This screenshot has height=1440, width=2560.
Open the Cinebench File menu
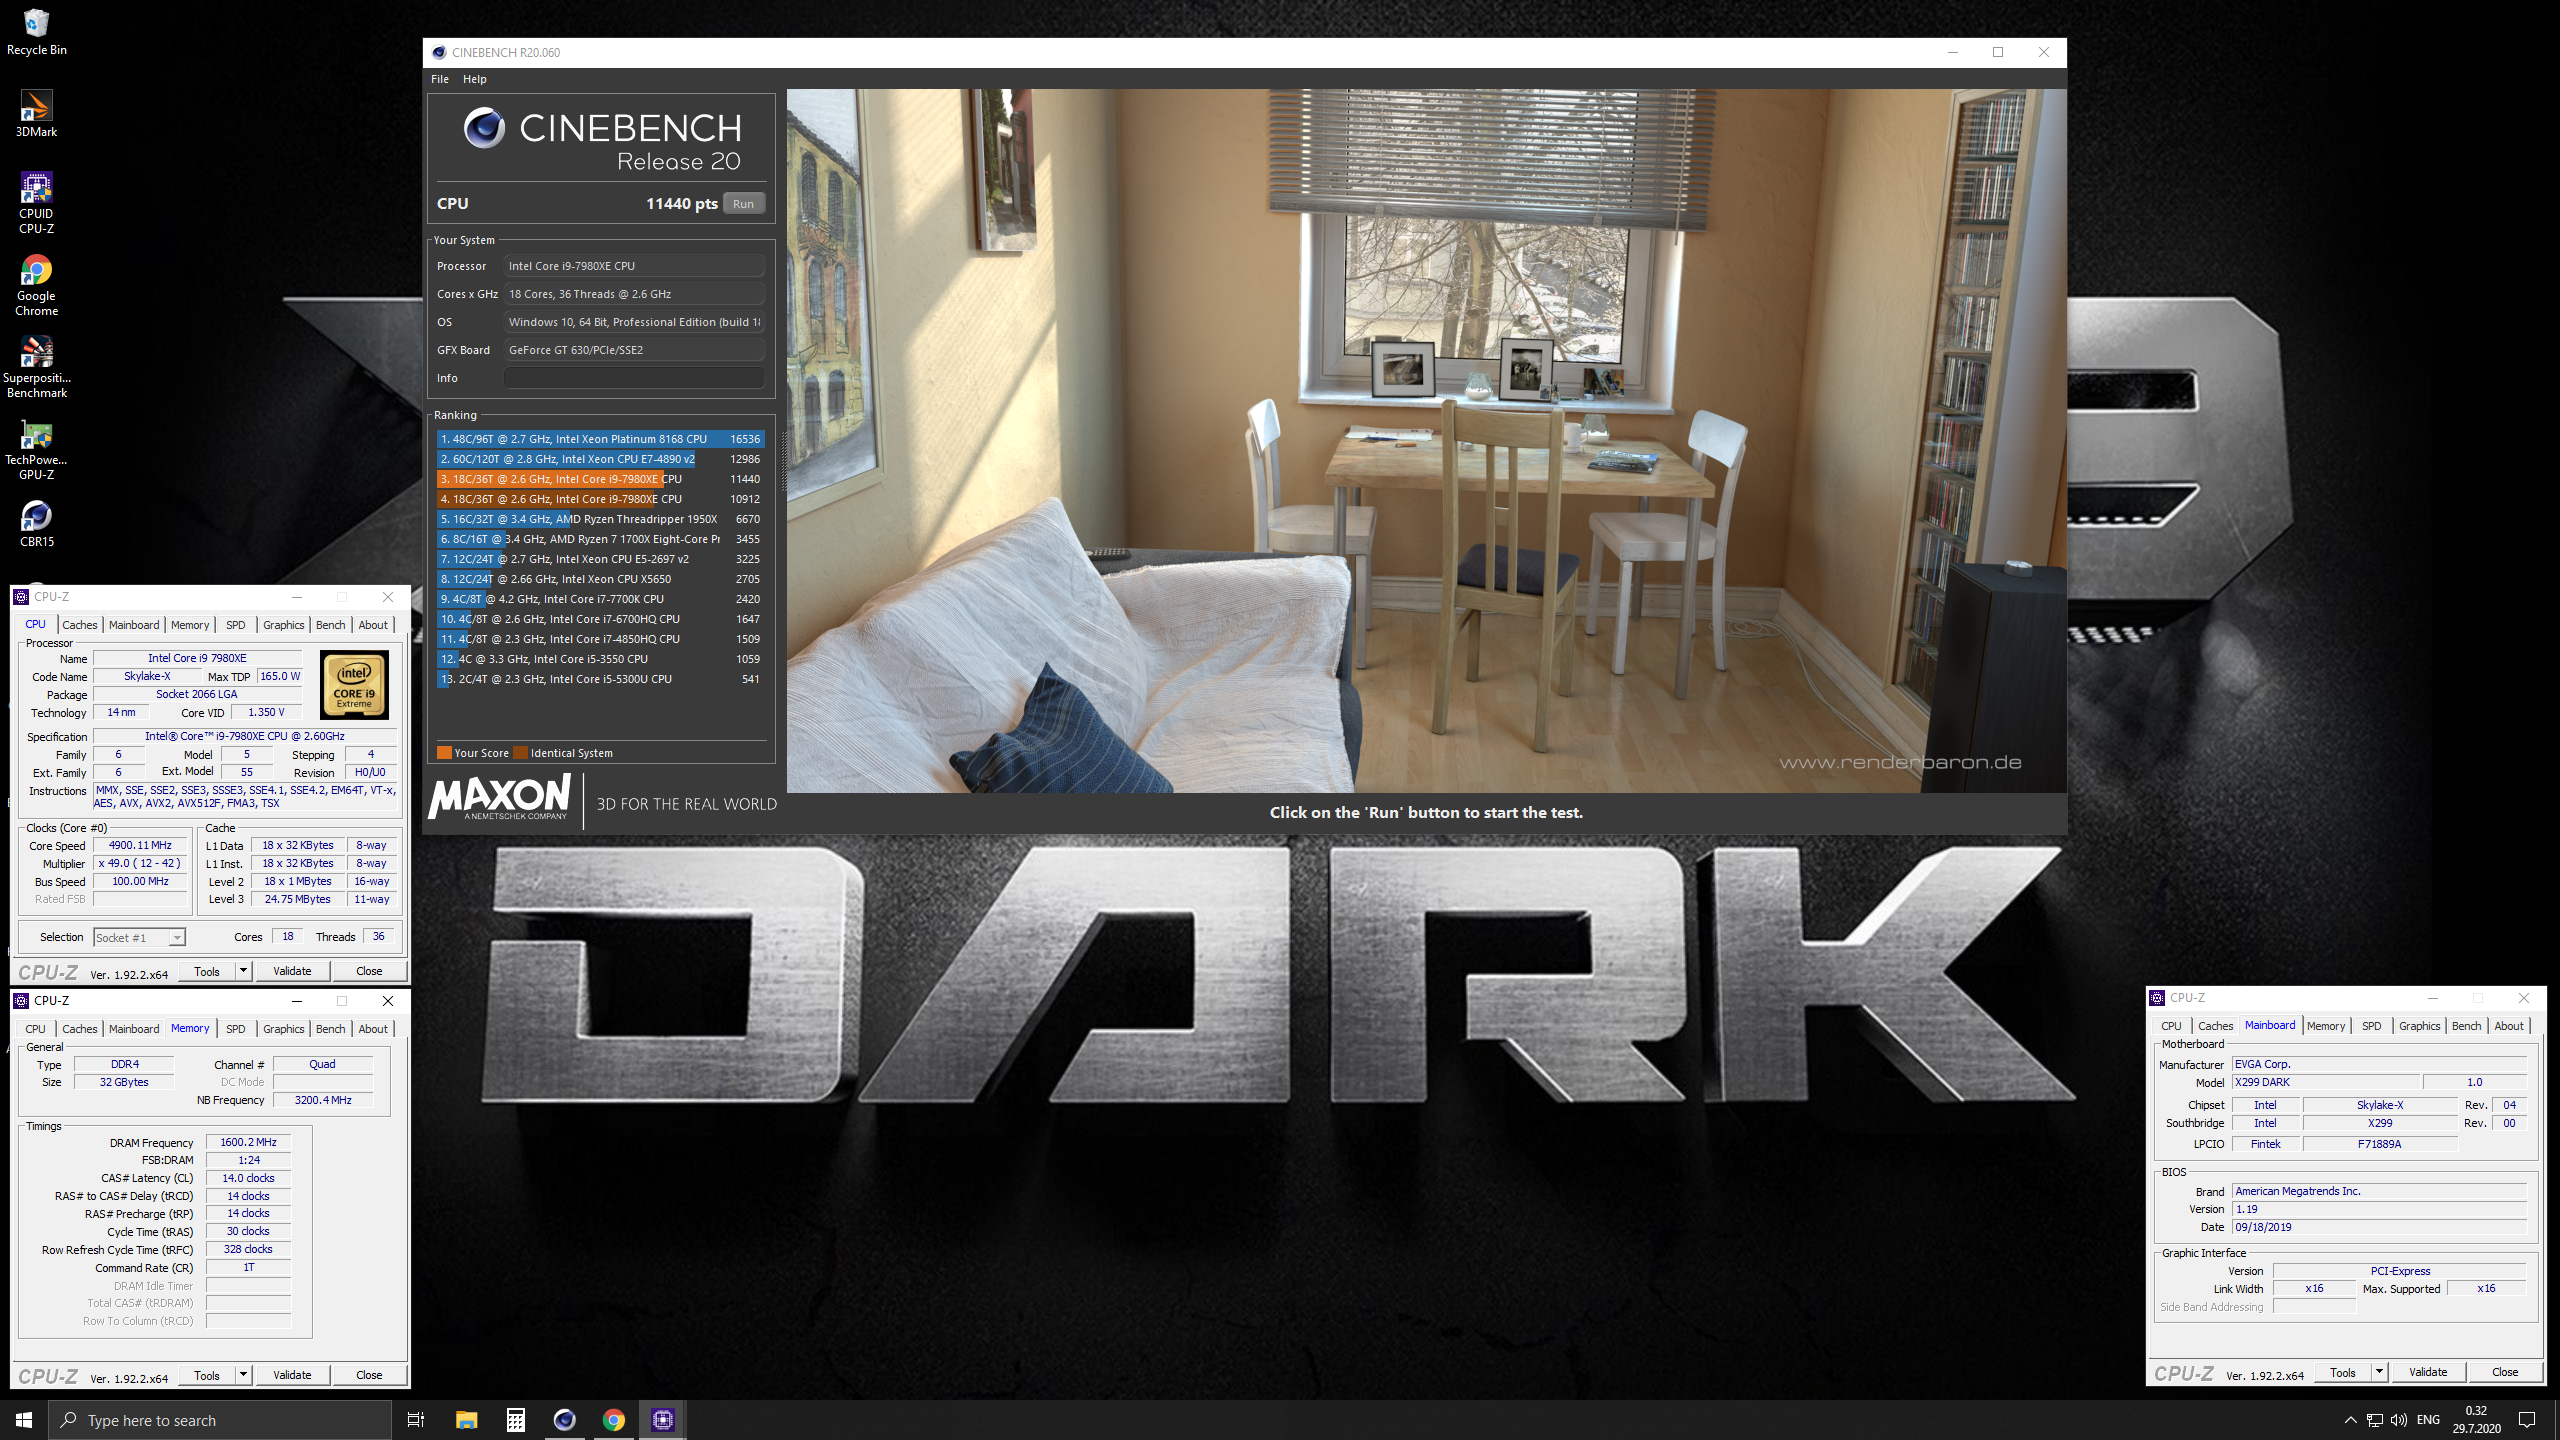tap(440, 79)
